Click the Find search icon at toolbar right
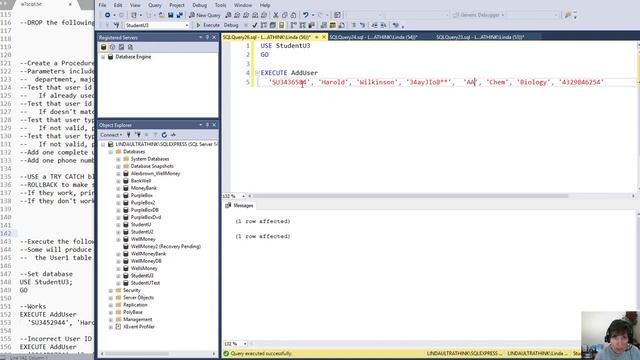Viewport: 640px width, 360px height. tap(568, 15)
